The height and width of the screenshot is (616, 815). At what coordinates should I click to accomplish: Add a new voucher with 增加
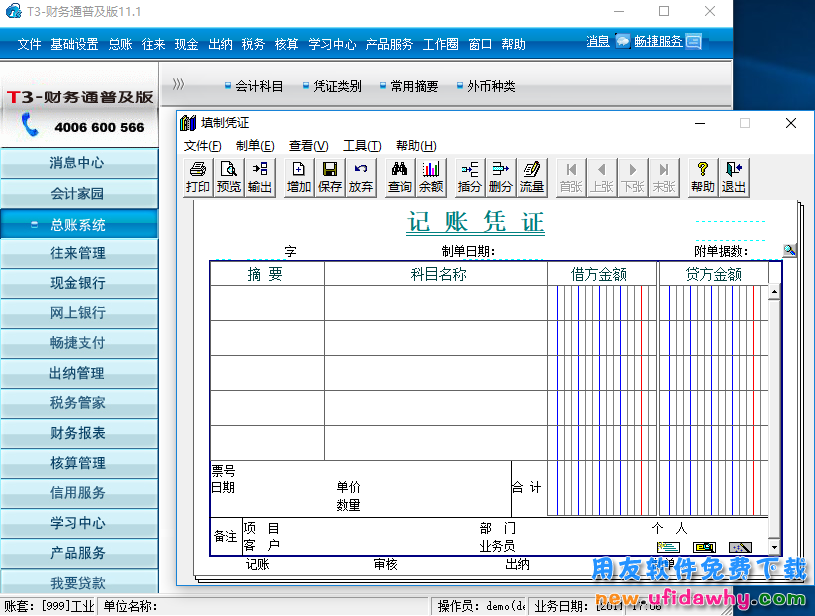(298, 177)
